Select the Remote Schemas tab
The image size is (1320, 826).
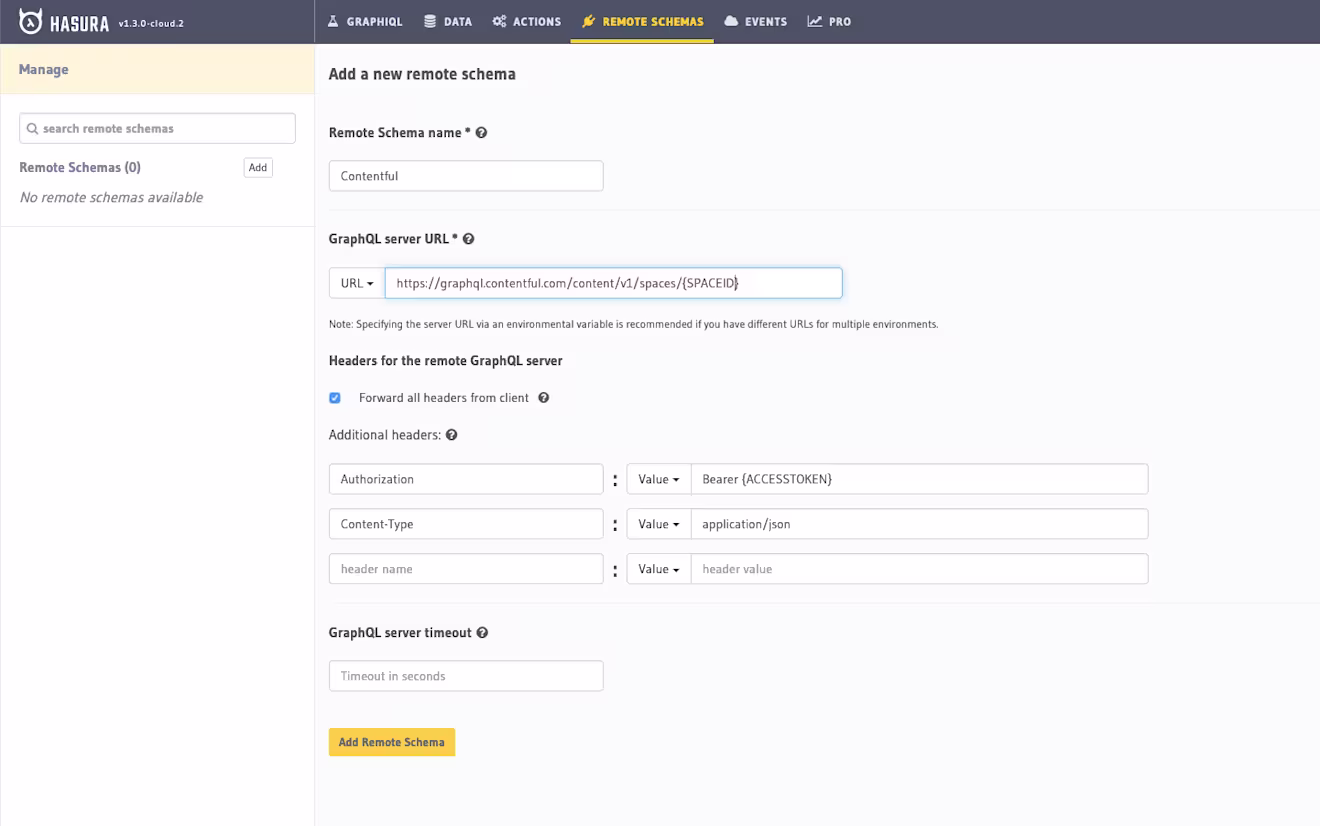[x=642, y=21]
